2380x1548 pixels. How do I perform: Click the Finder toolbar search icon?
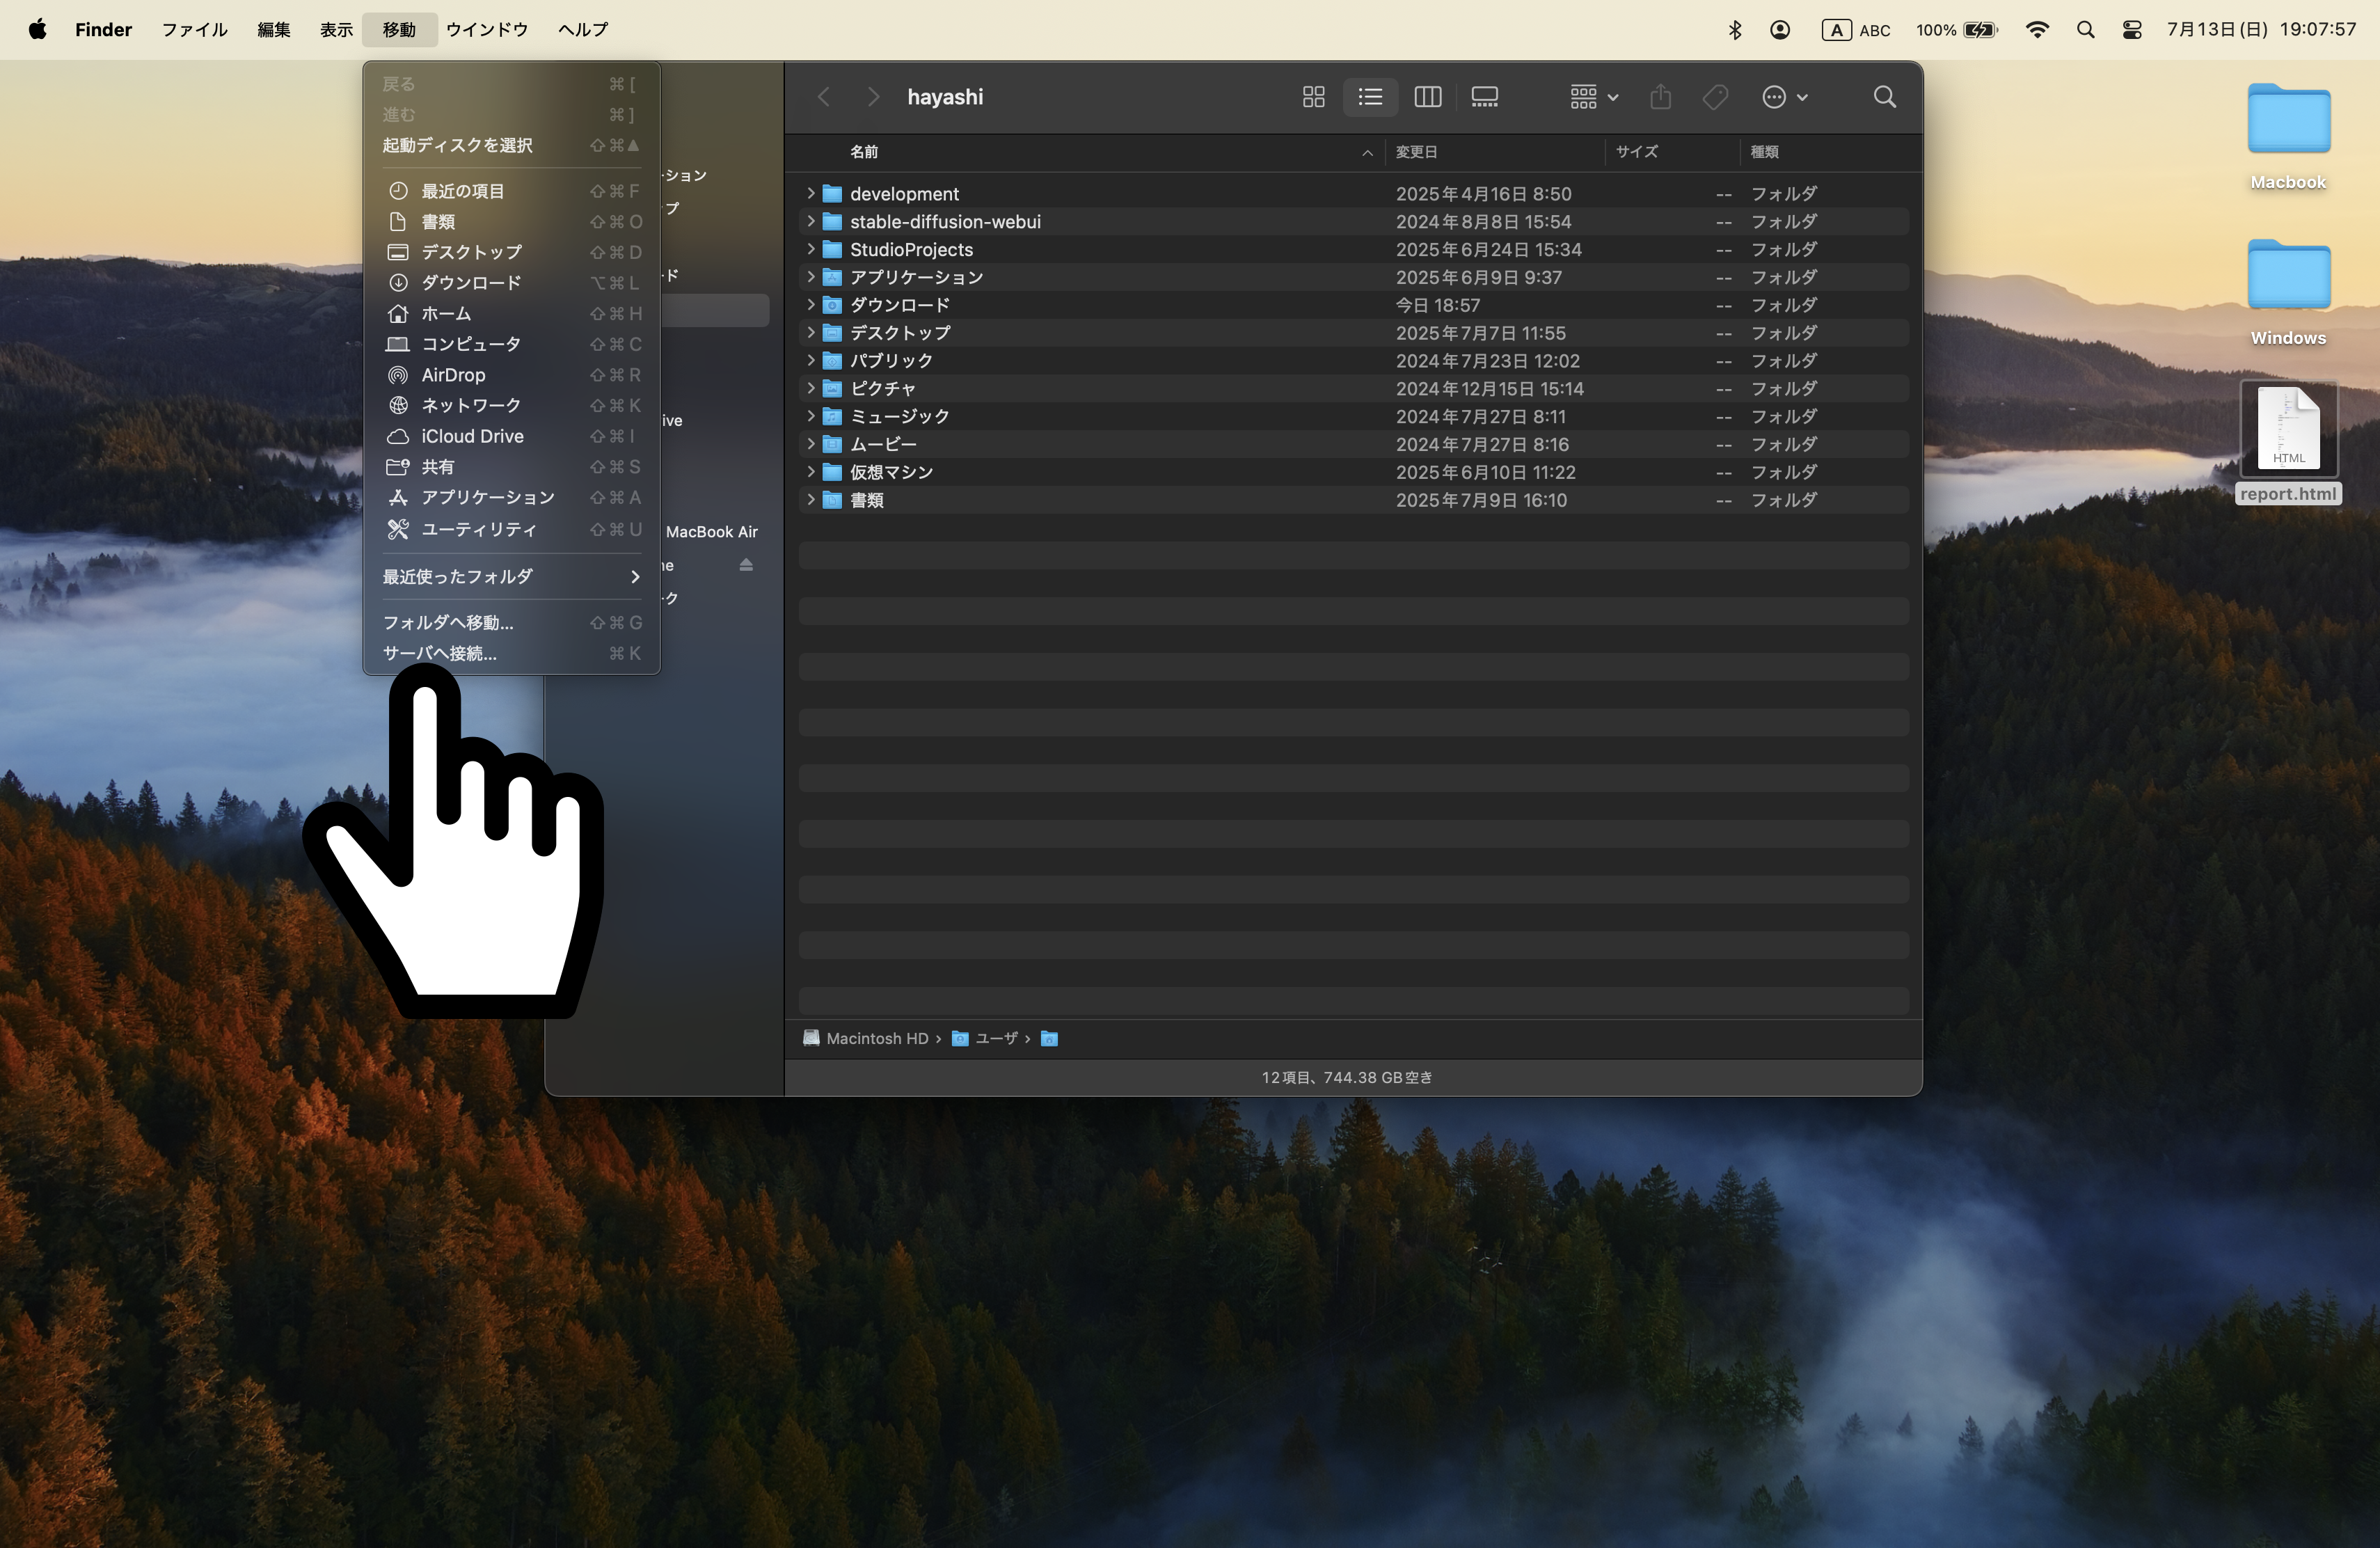(1884, 97)
